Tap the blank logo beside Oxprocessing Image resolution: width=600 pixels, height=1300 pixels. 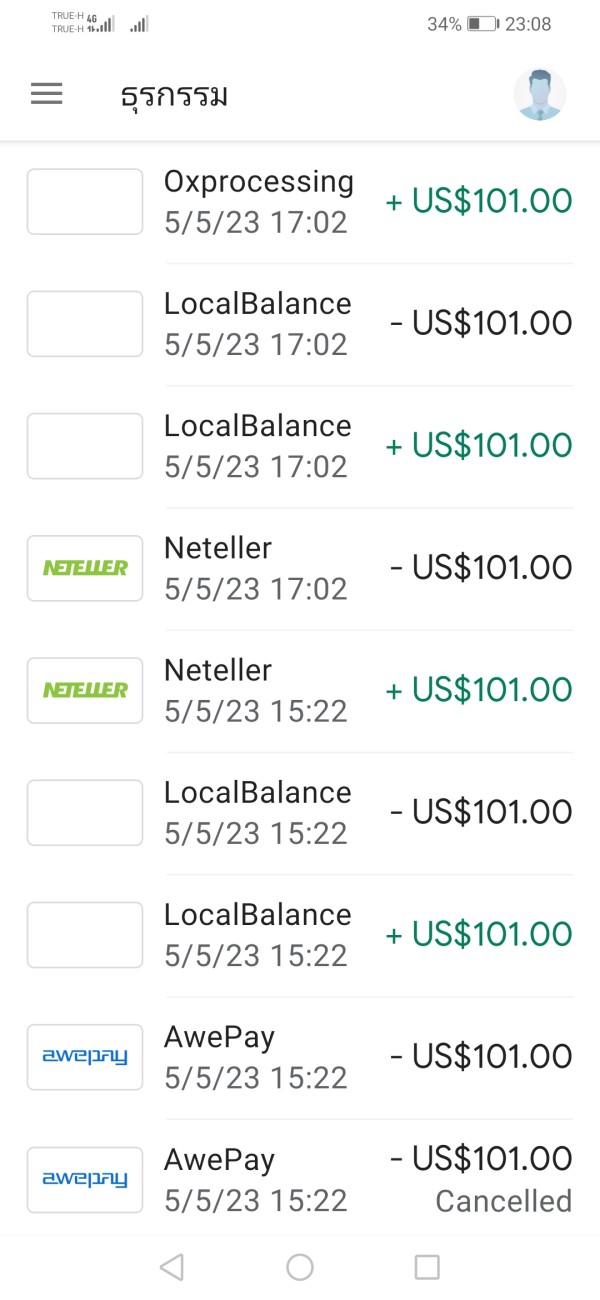pos(85,202)
